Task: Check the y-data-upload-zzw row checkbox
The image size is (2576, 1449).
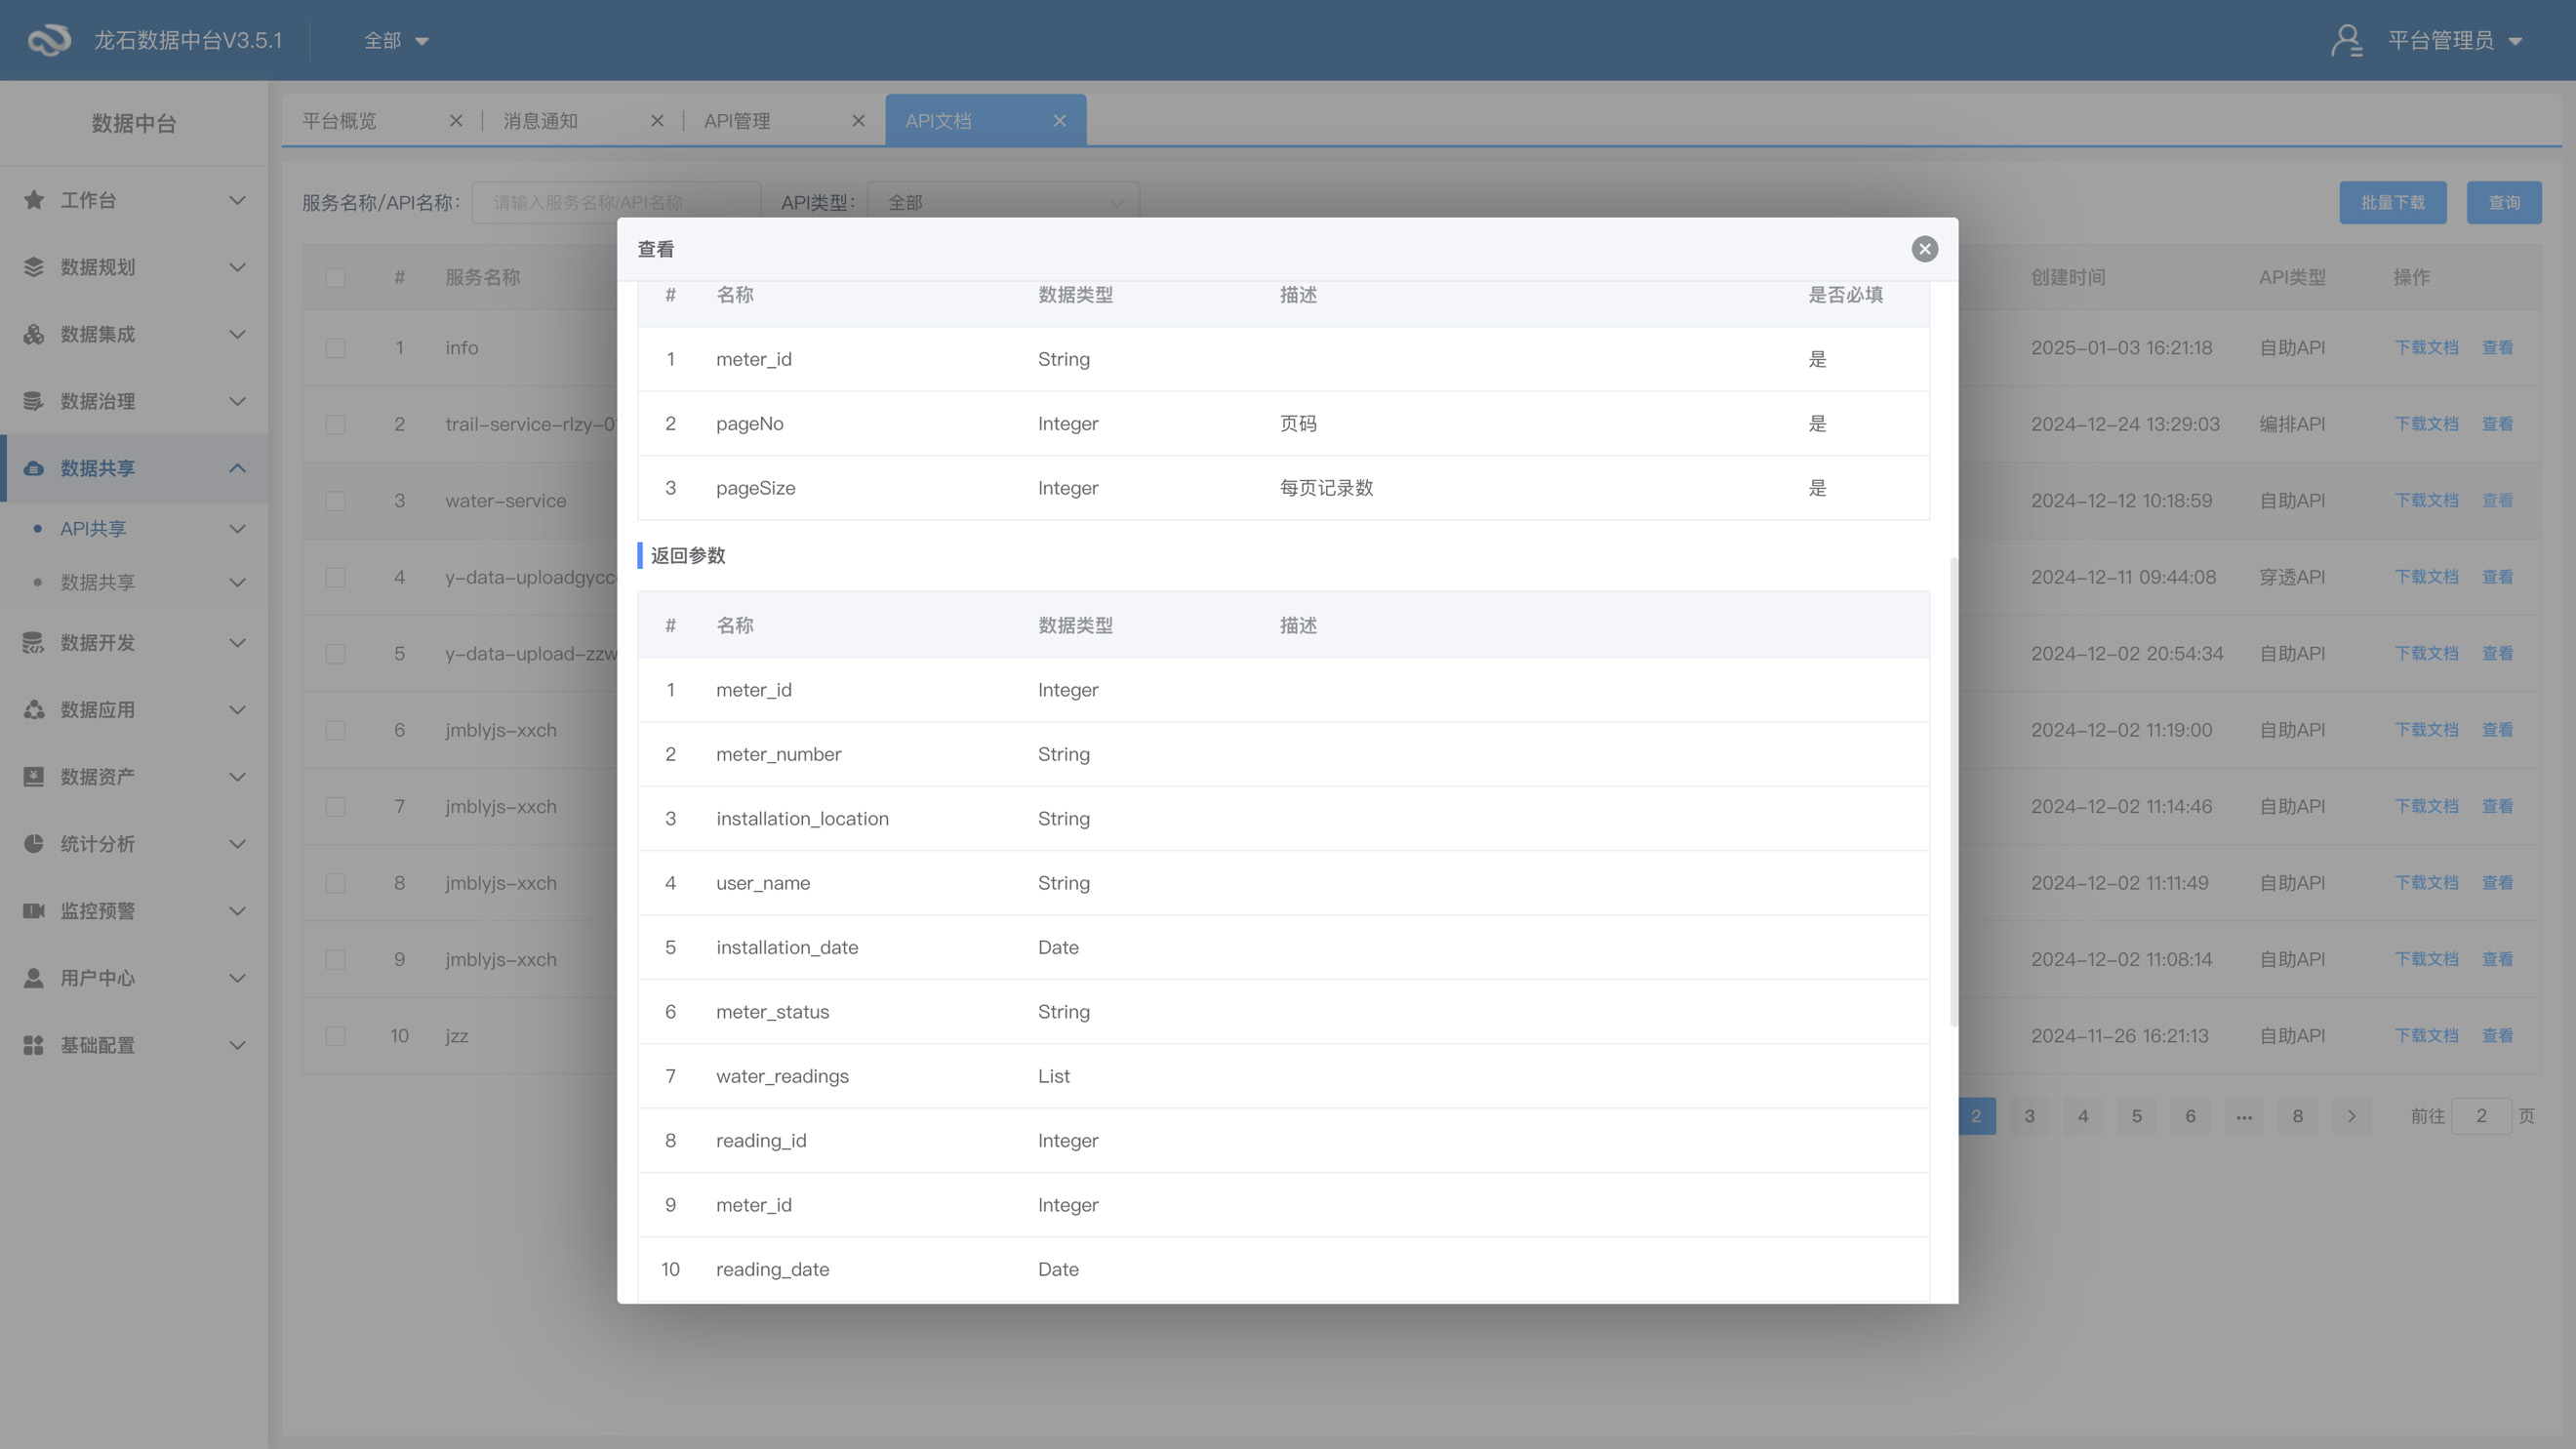Action: tap(335, 654)
